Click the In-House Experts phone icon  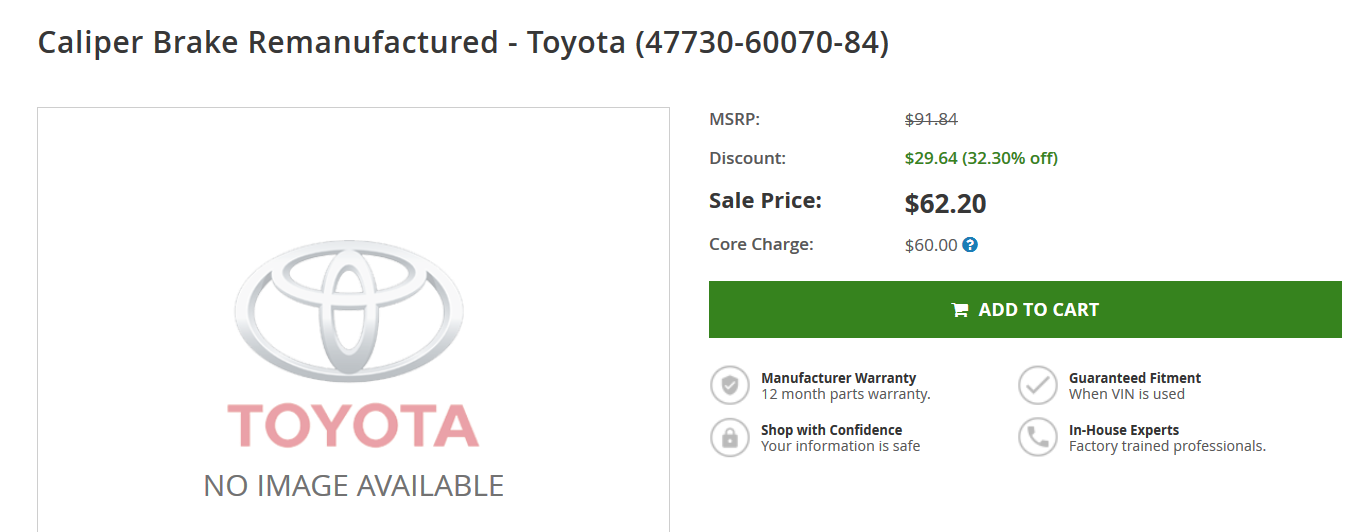click(x=1038, y=437)
